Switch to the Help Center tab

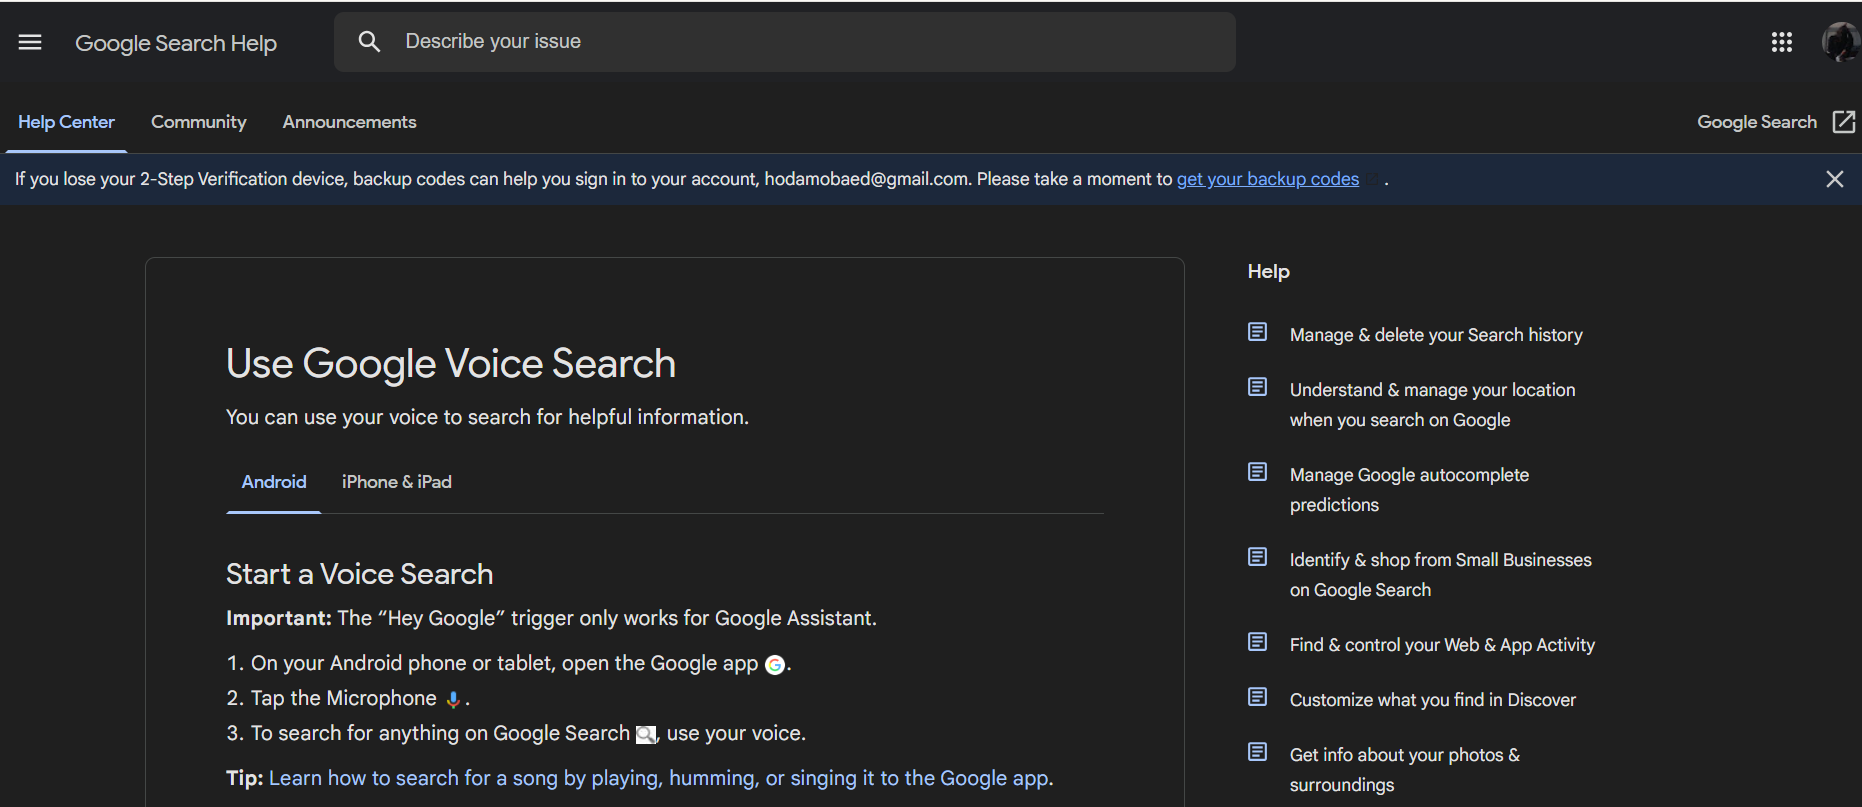coord(66,122)
